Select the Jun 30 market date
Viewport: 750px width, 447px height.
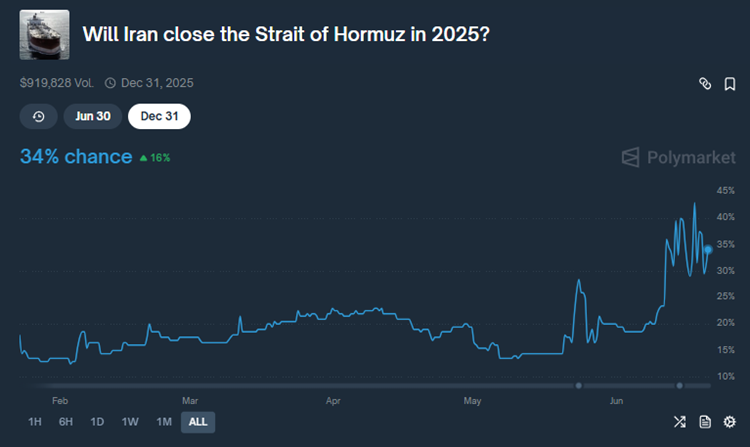click(x=92, y=116)
